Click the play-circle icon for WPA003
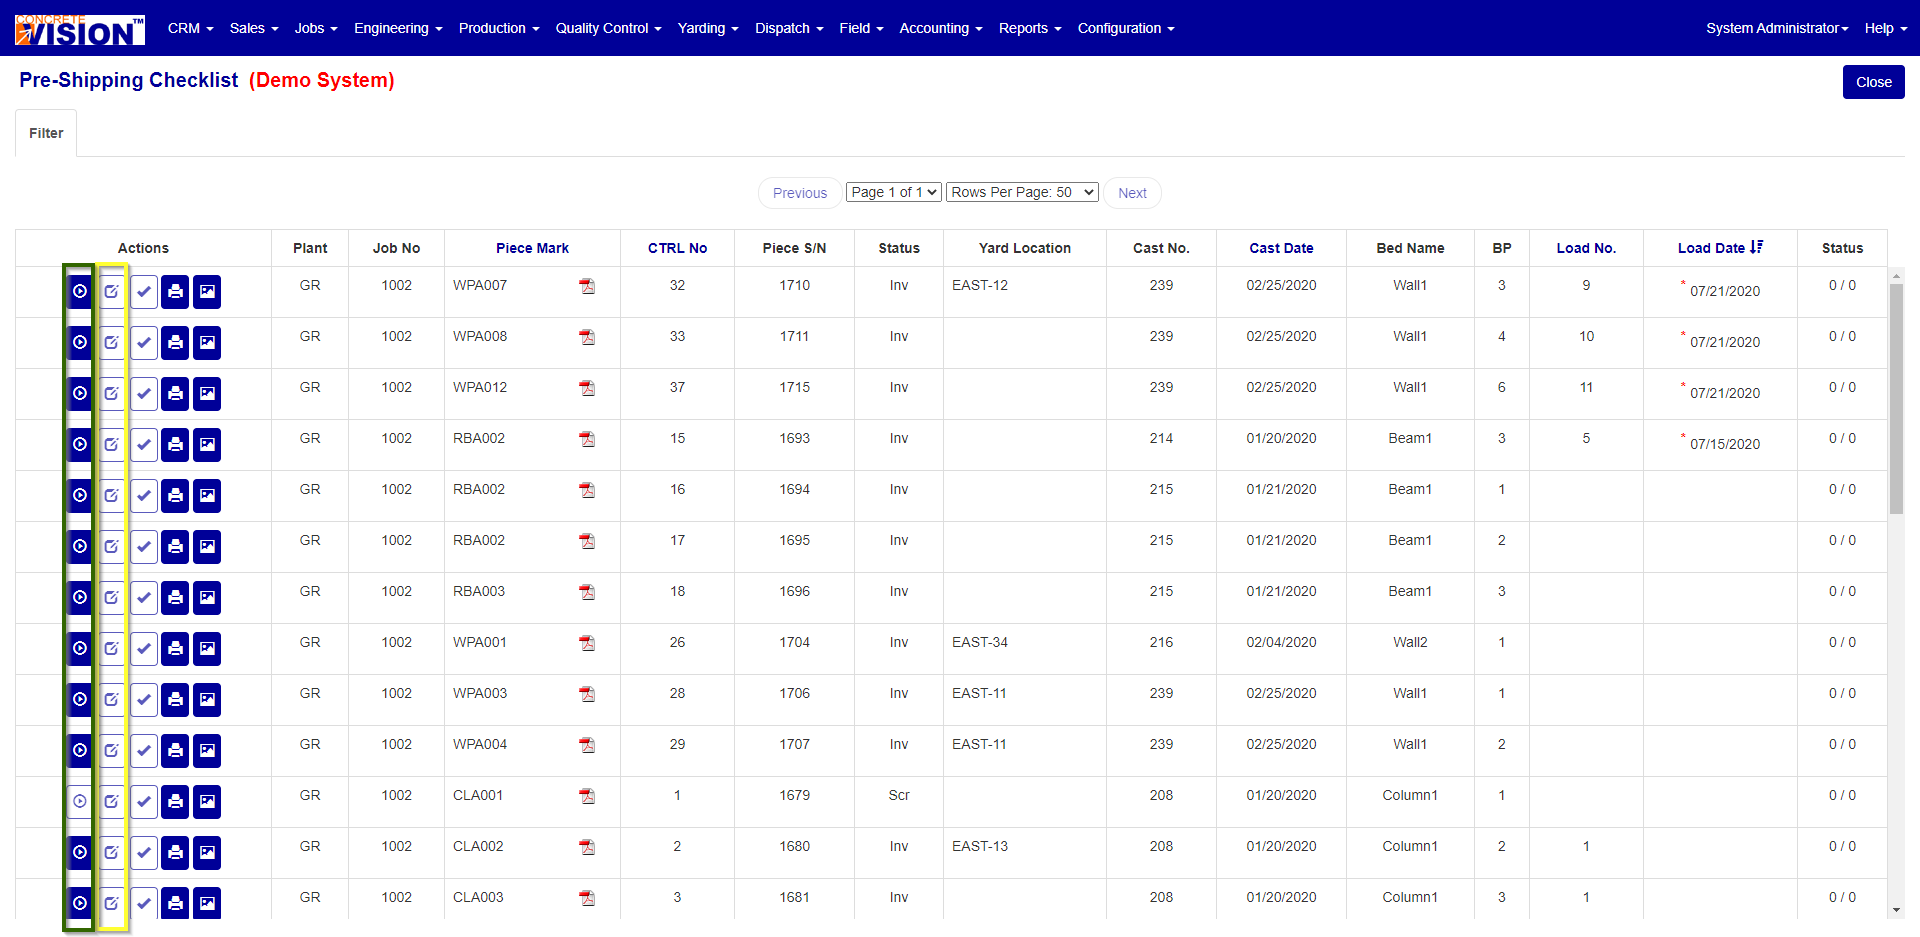Screen dimensions: 1920x937 (80, 700)
